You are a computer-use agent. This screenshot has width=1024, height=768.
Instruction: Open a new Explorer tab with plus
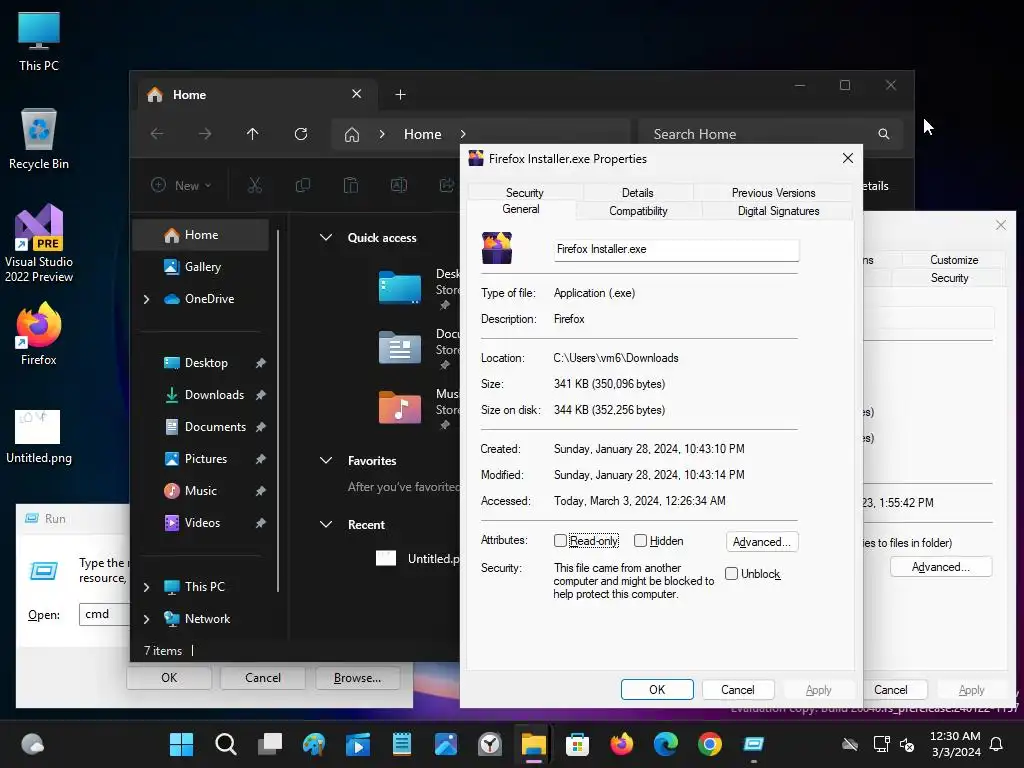click(400, 95)
